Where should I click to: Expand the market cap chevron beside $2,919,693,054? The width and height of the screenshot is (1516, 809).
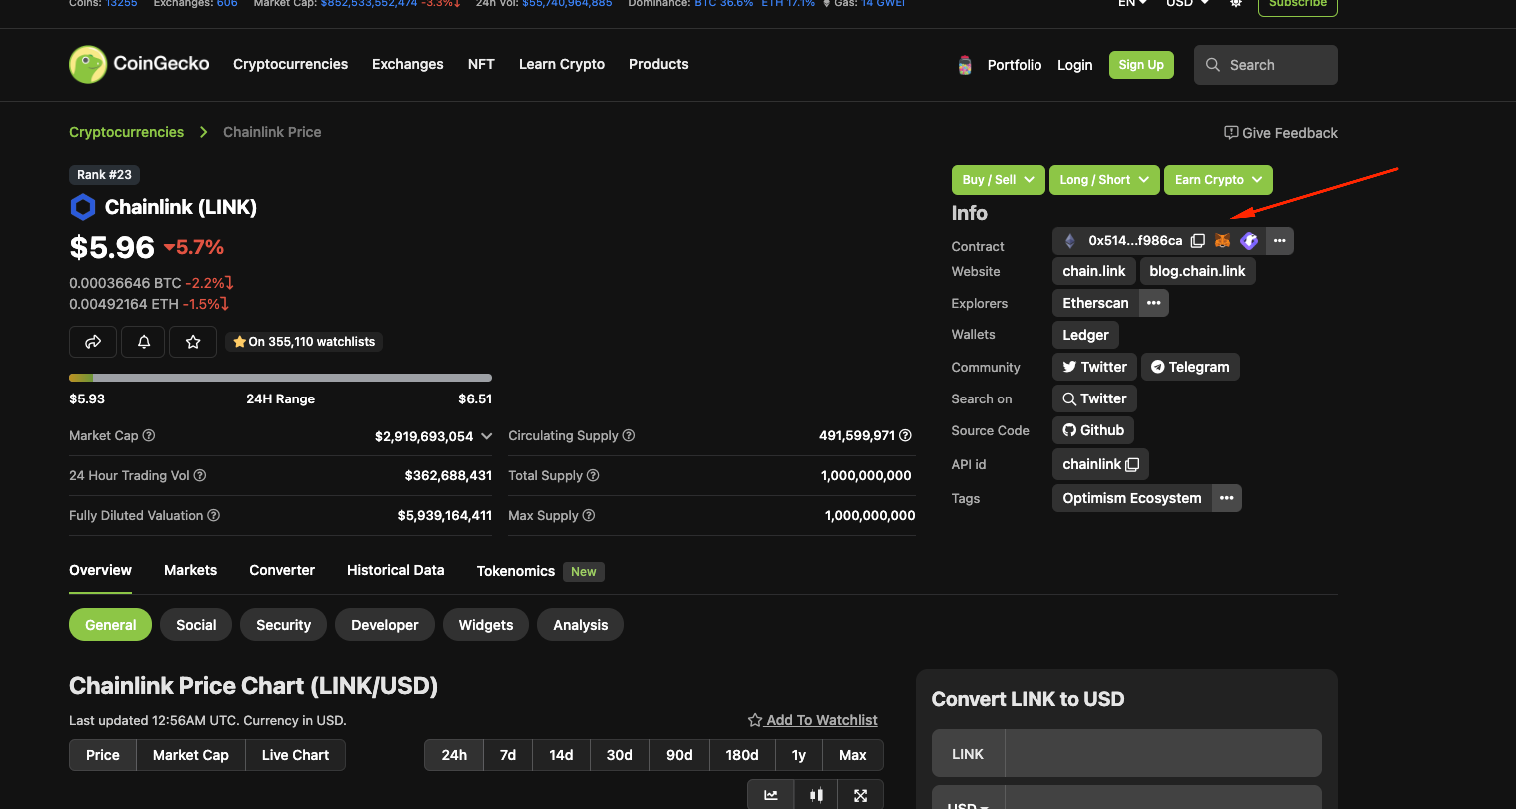[x=486, y=436]
